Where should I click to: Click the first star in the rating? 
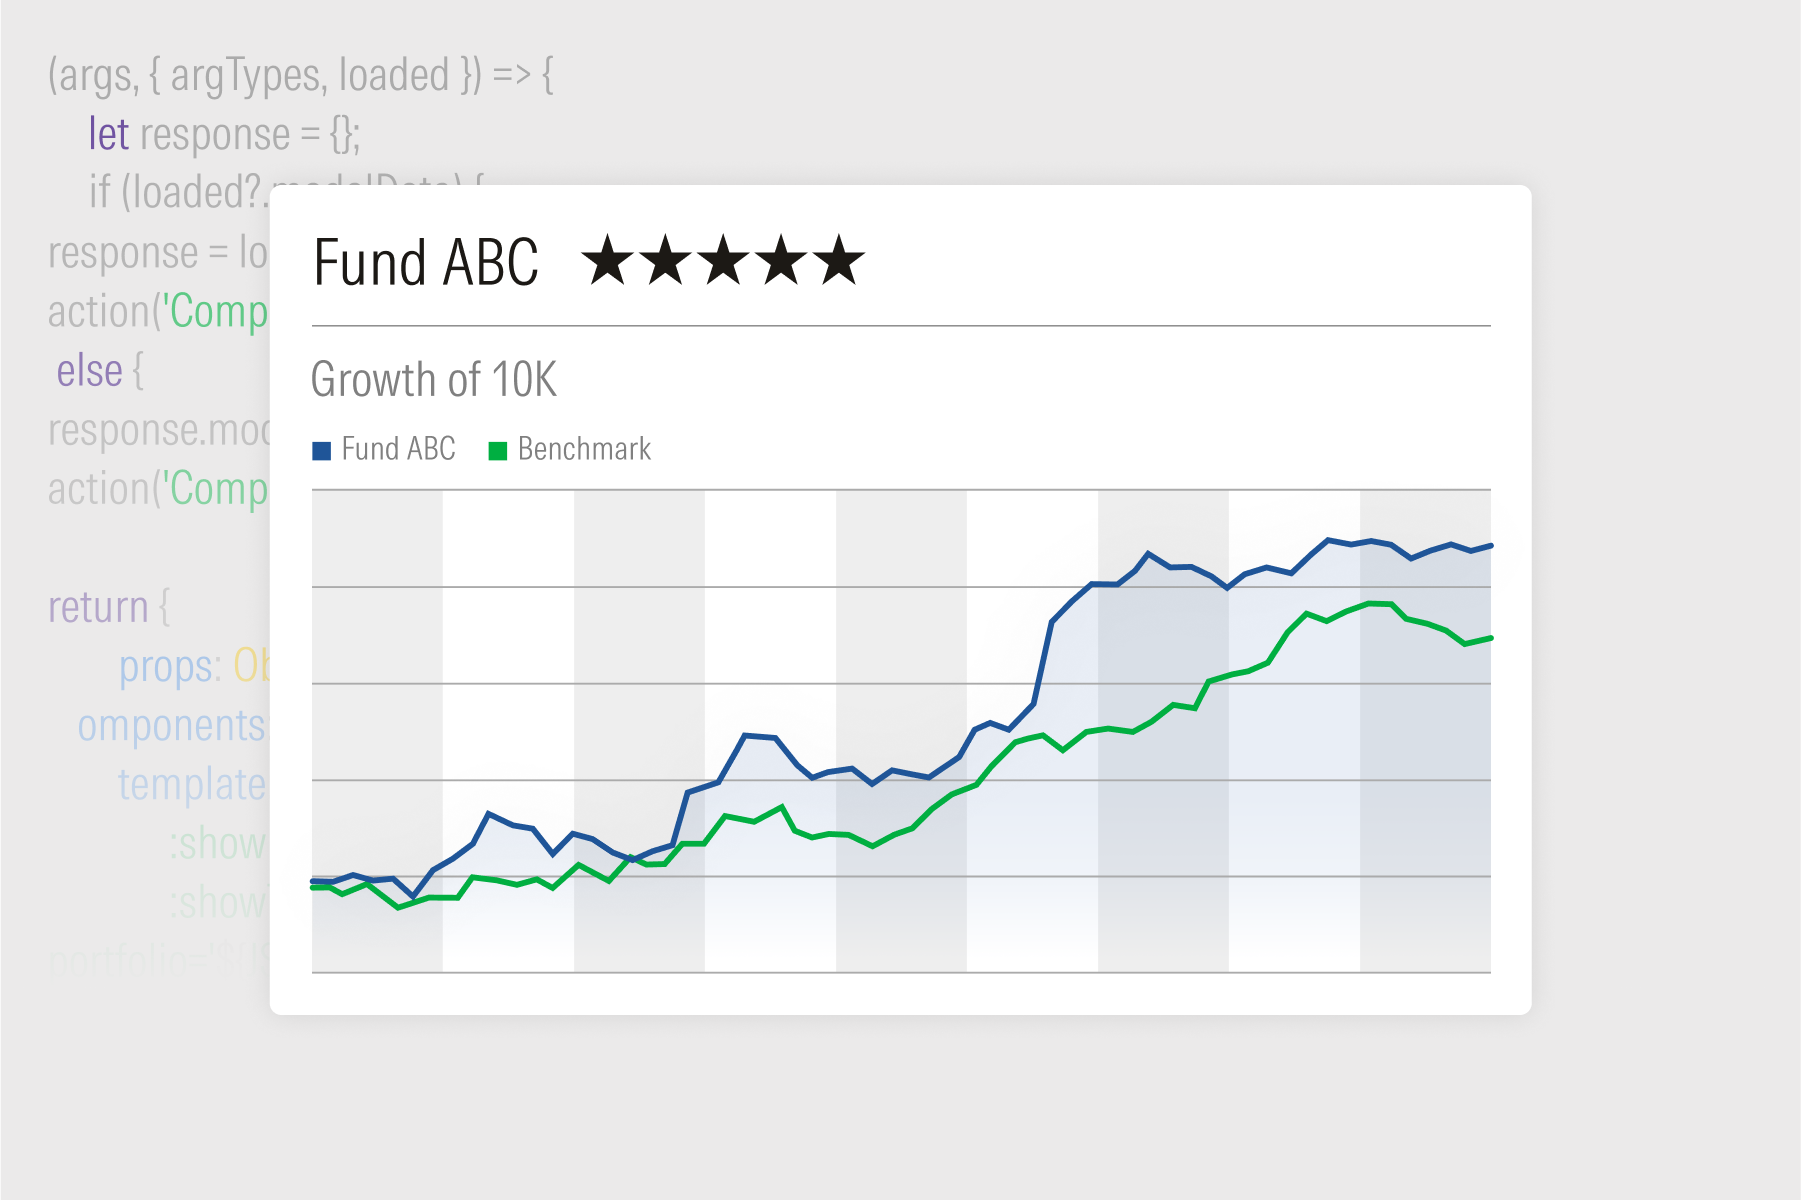pyautogui.click(x=608, y=261)
